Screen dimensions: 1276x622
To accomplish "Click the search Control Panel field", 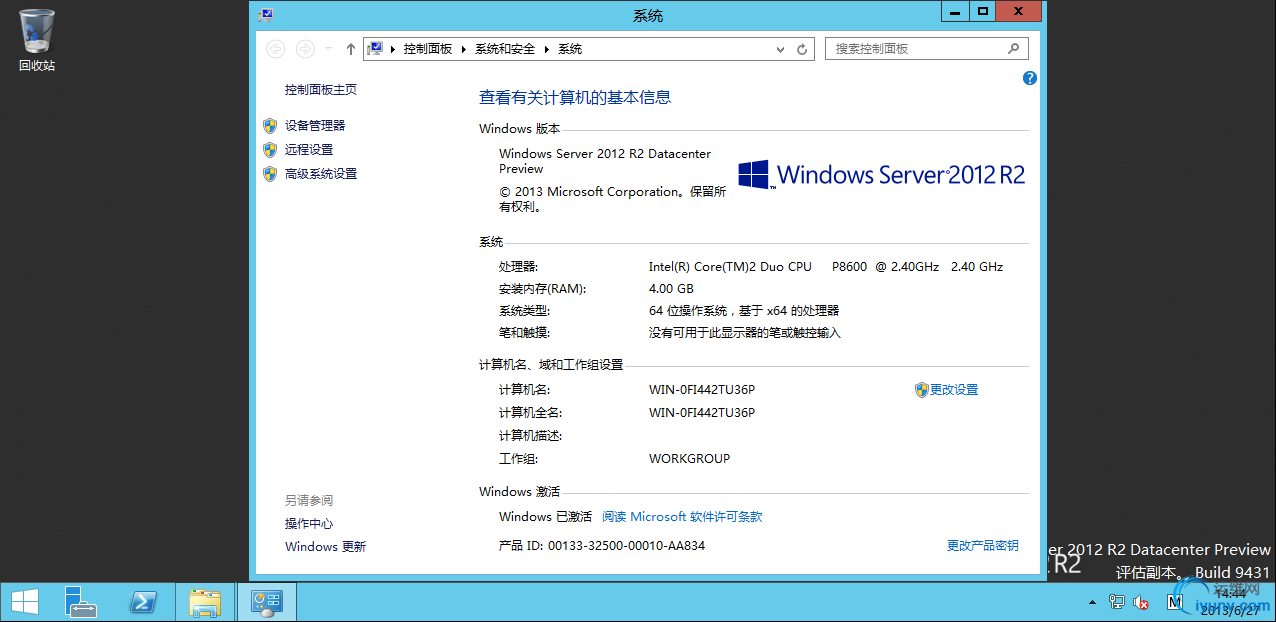I will [x=926, y=48].
